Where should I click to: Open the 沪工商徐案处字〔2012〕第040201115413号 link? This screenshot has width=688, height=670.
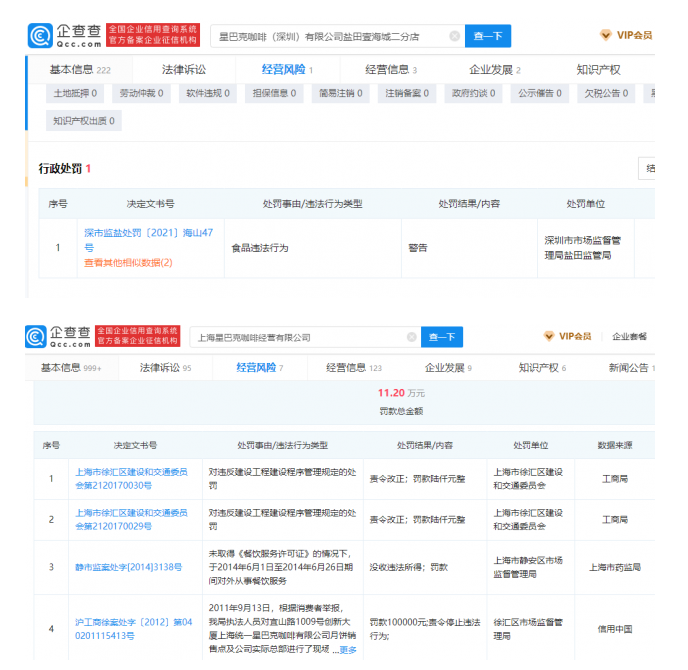click(x=133, y=629)
